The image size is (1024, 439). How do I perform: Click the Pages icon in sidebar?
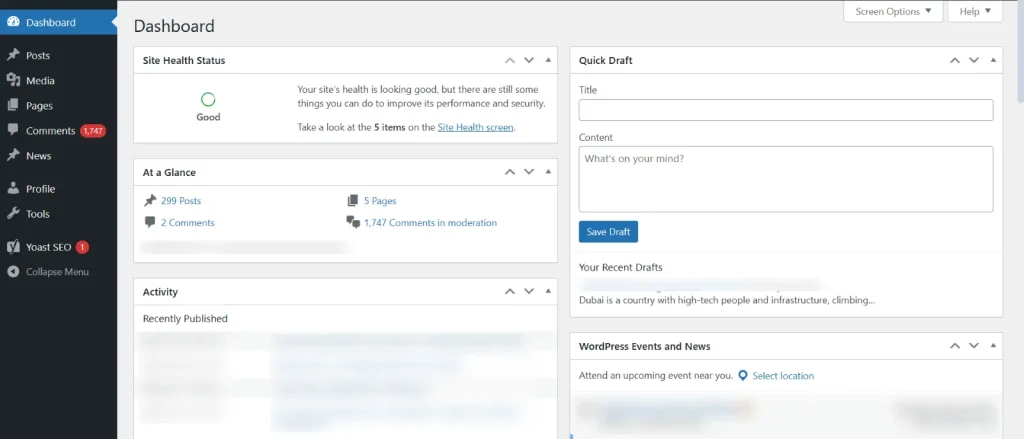[13, 105]
